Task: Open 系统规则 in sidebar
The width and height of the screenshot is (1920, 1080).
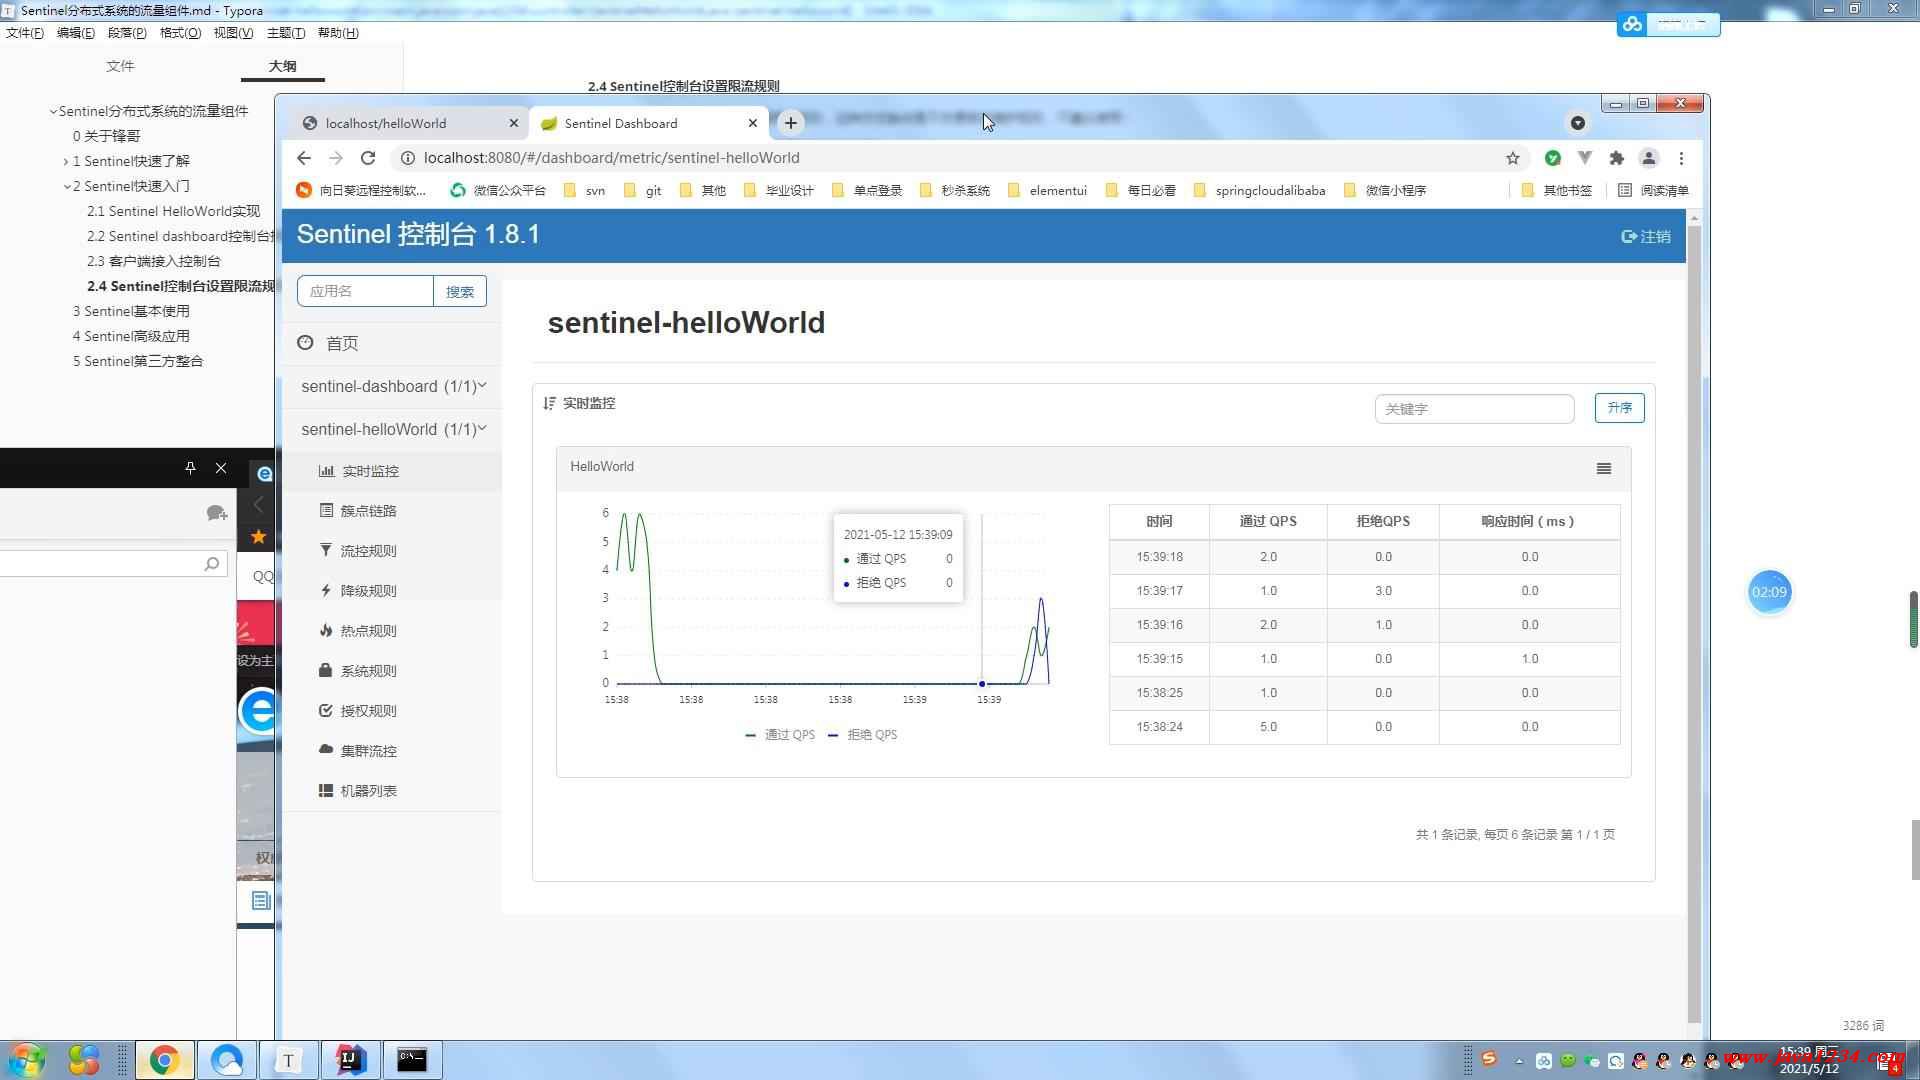Action: [392, 671]
